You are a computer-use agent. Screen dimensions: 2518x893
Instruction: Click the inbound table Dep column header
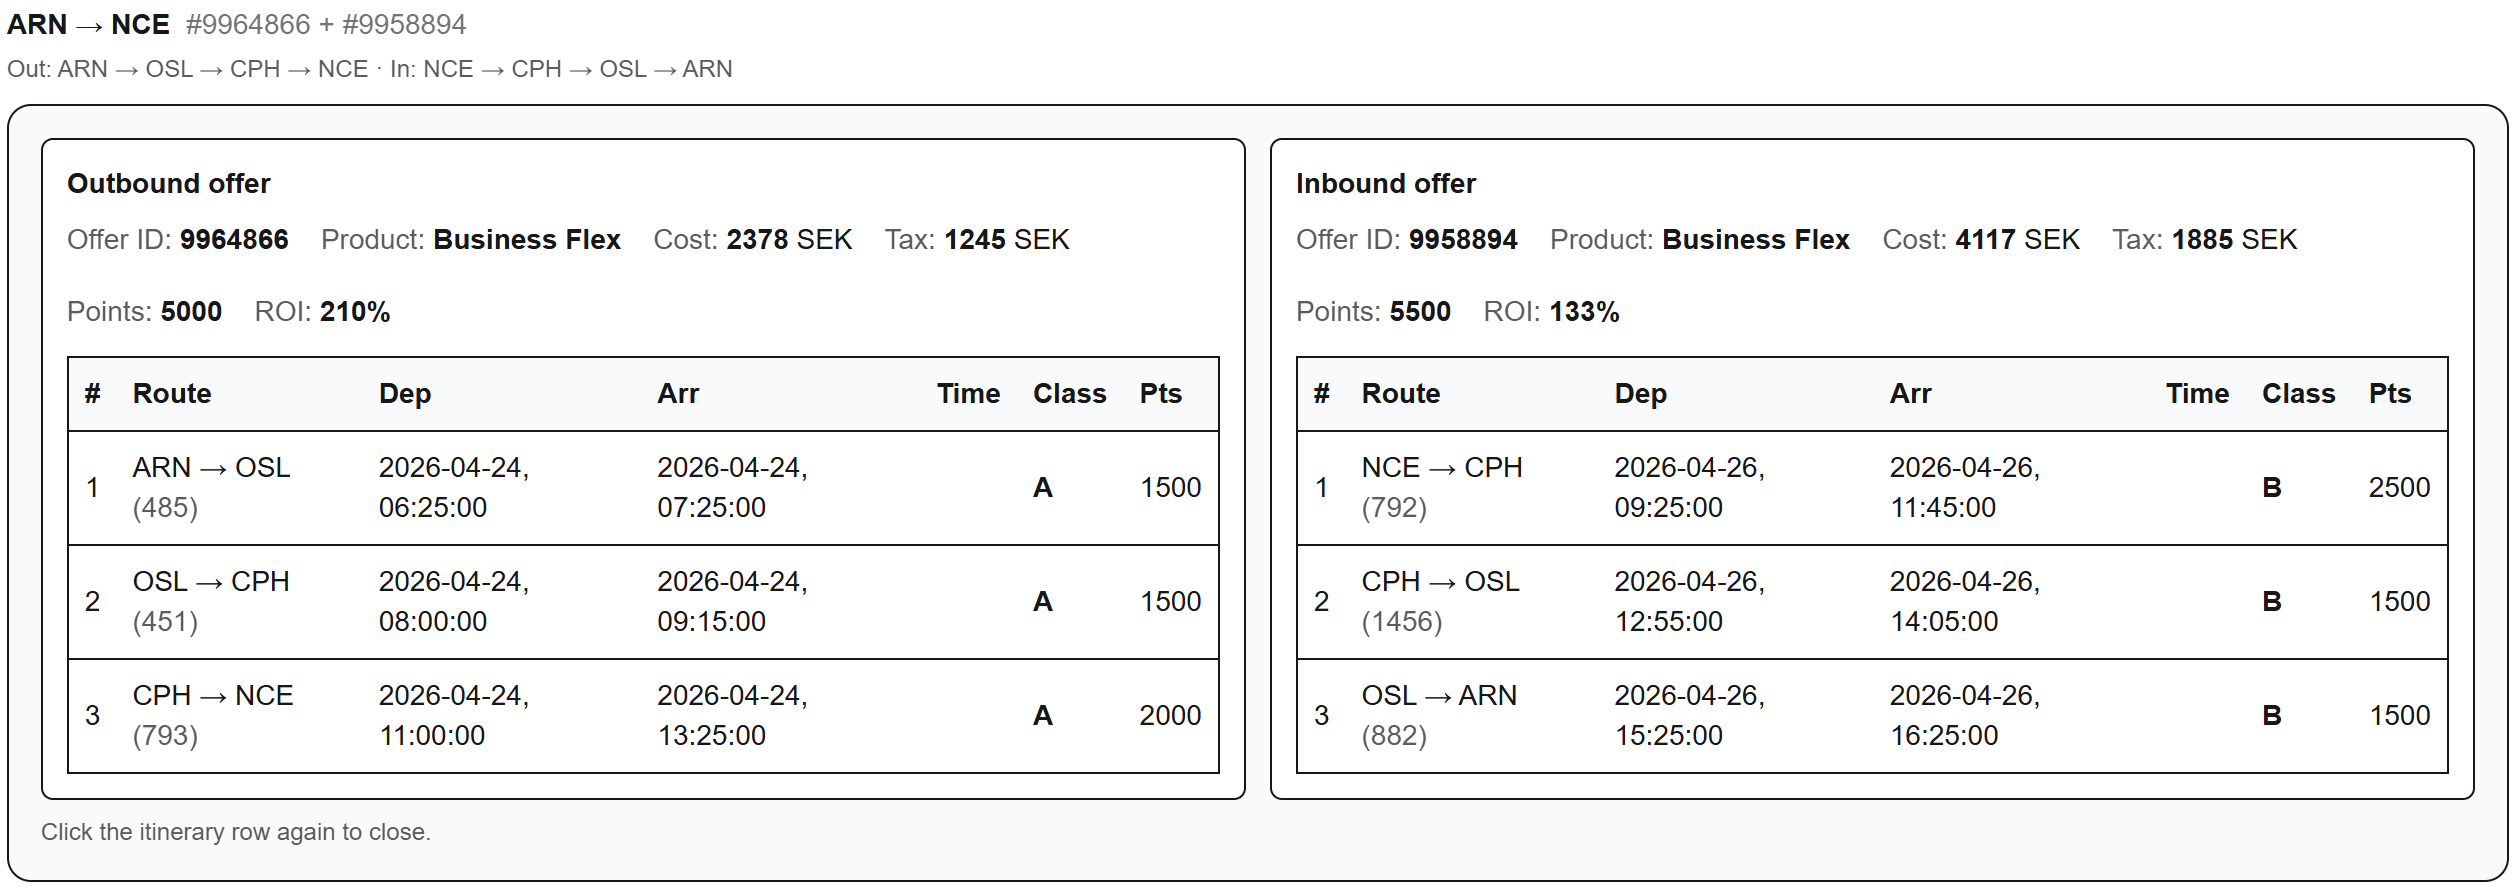1640,394
